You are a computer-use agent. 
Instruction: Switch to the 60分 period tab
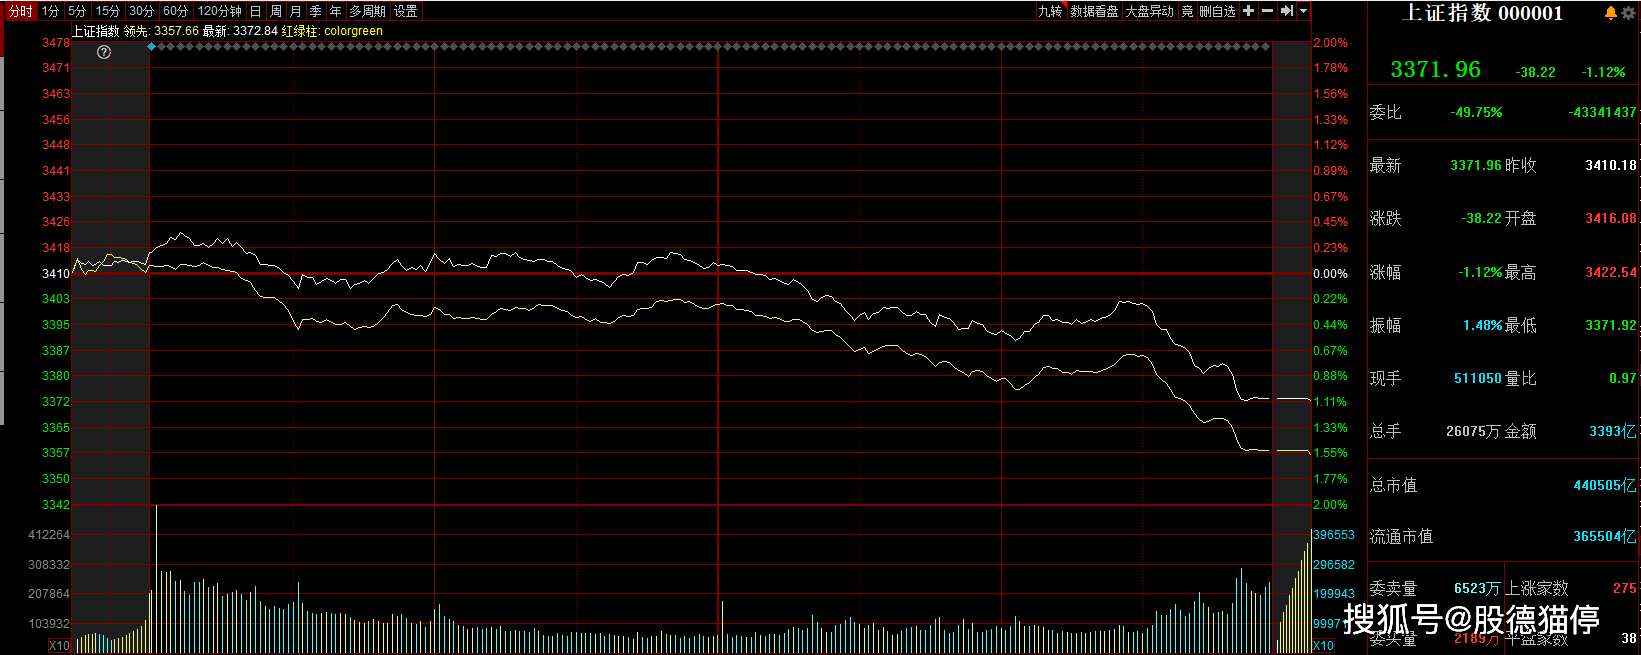click(x=175, y=11)
